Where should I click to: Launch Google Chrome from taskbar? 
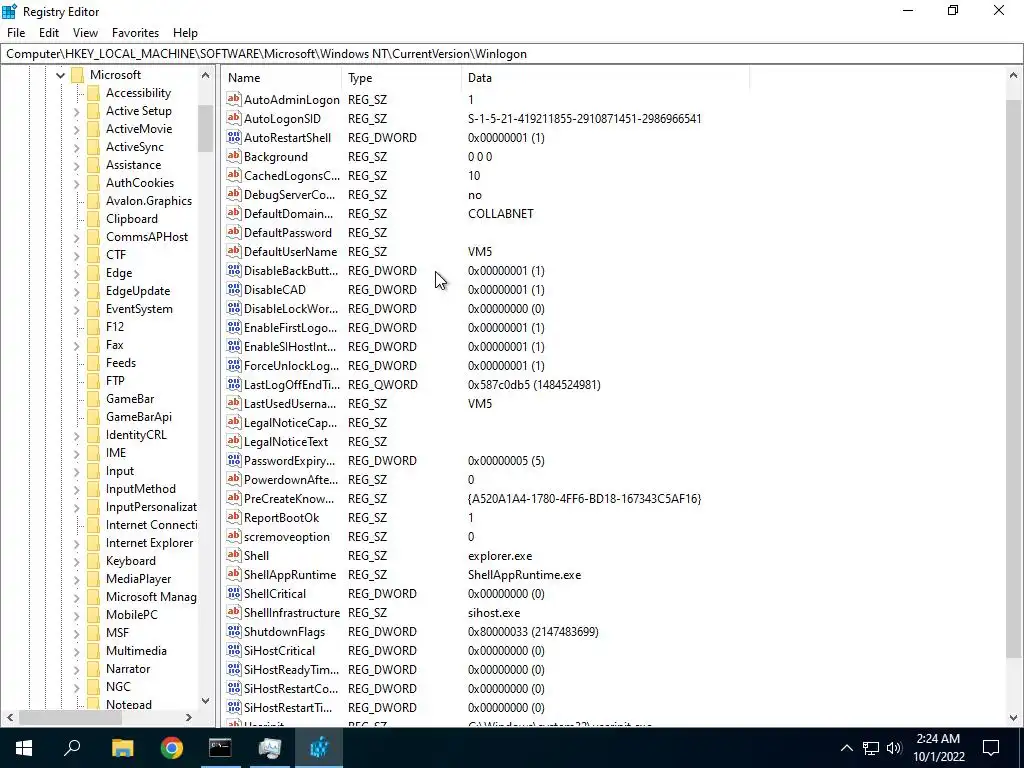click(171, 748)
